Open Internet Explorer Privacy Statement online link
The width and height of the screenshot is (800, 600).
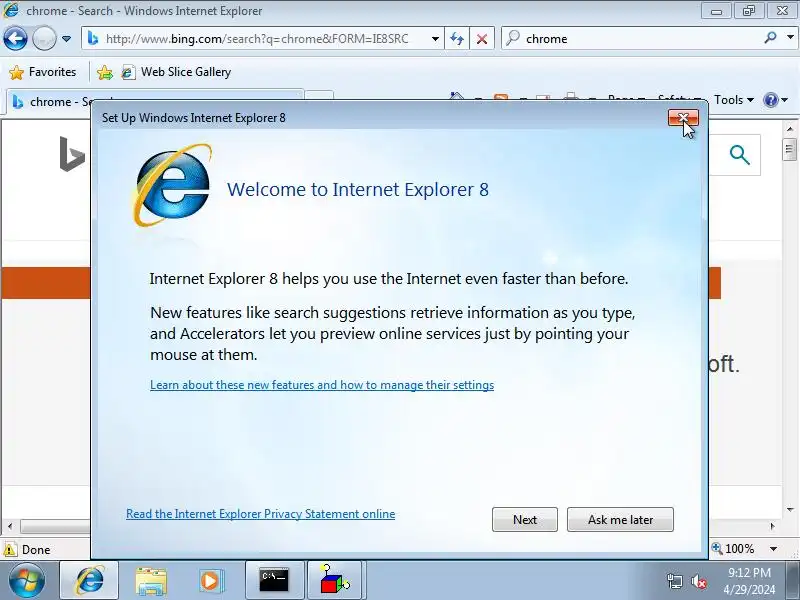point(260,514)
